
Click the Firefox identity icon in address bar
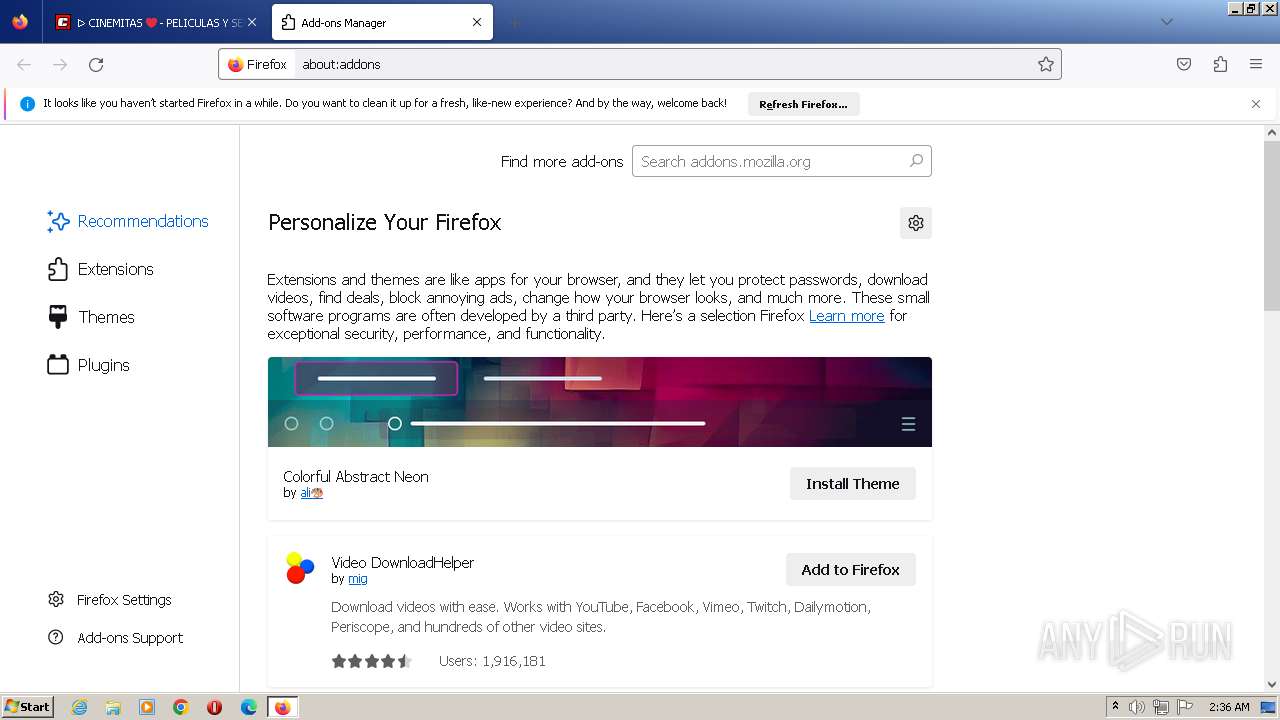[258, 64]
